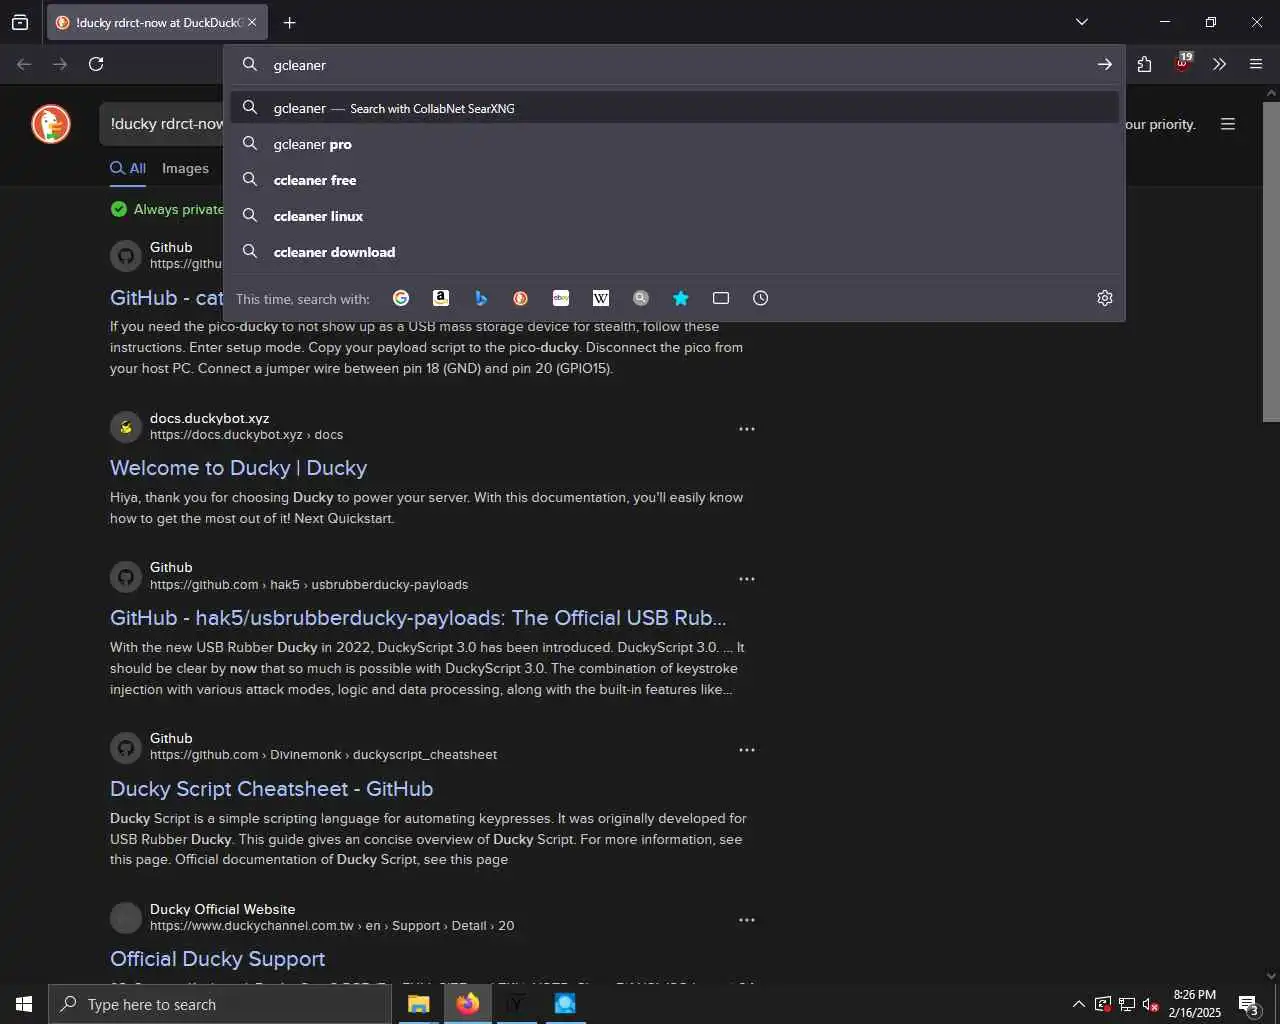Select the 'ccleaner linux' suggestion
1280x1024 pixels.
[x=674, y=216]
